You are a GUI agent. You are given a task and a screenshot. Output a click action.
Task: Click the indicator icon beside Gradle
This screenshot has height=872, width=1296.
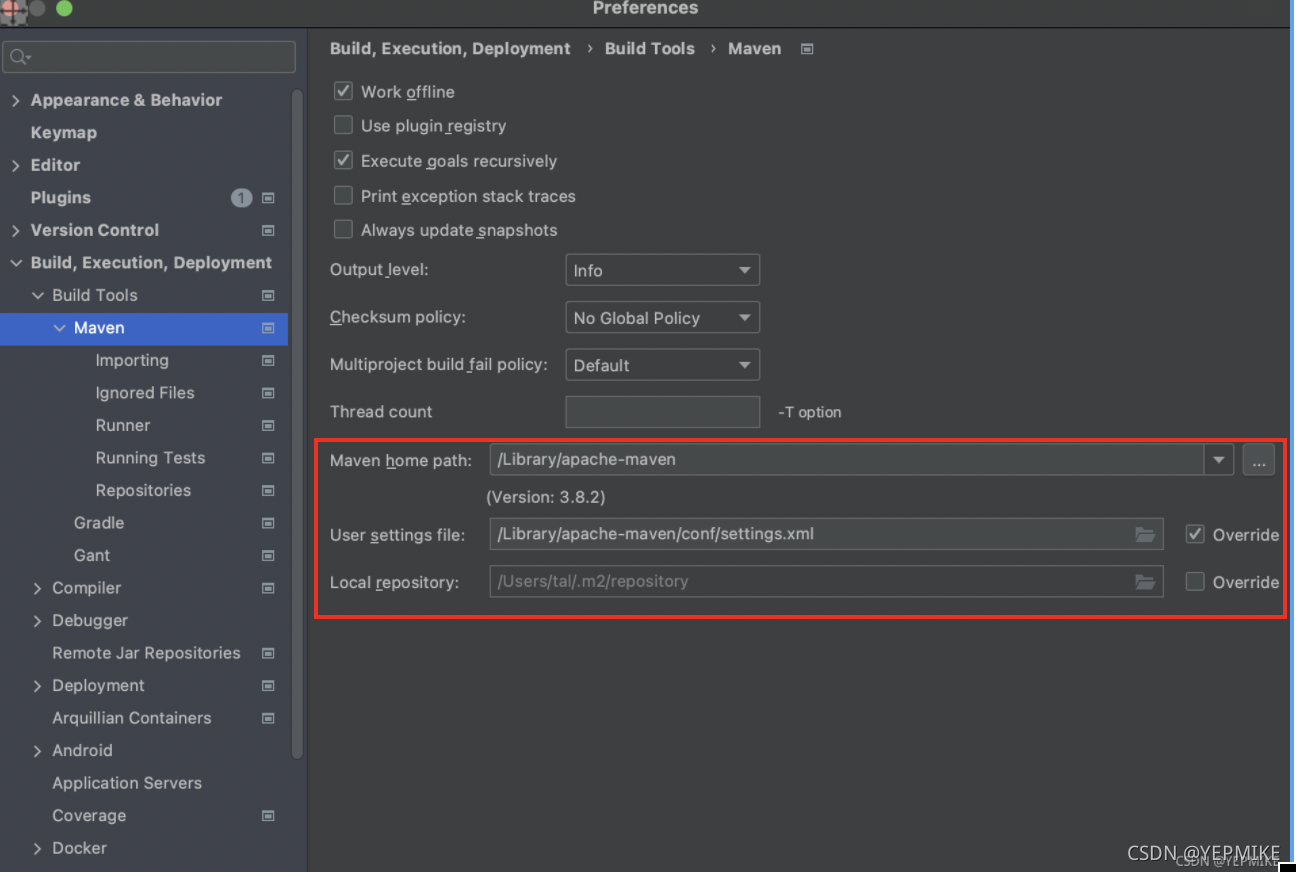(268, 522)
